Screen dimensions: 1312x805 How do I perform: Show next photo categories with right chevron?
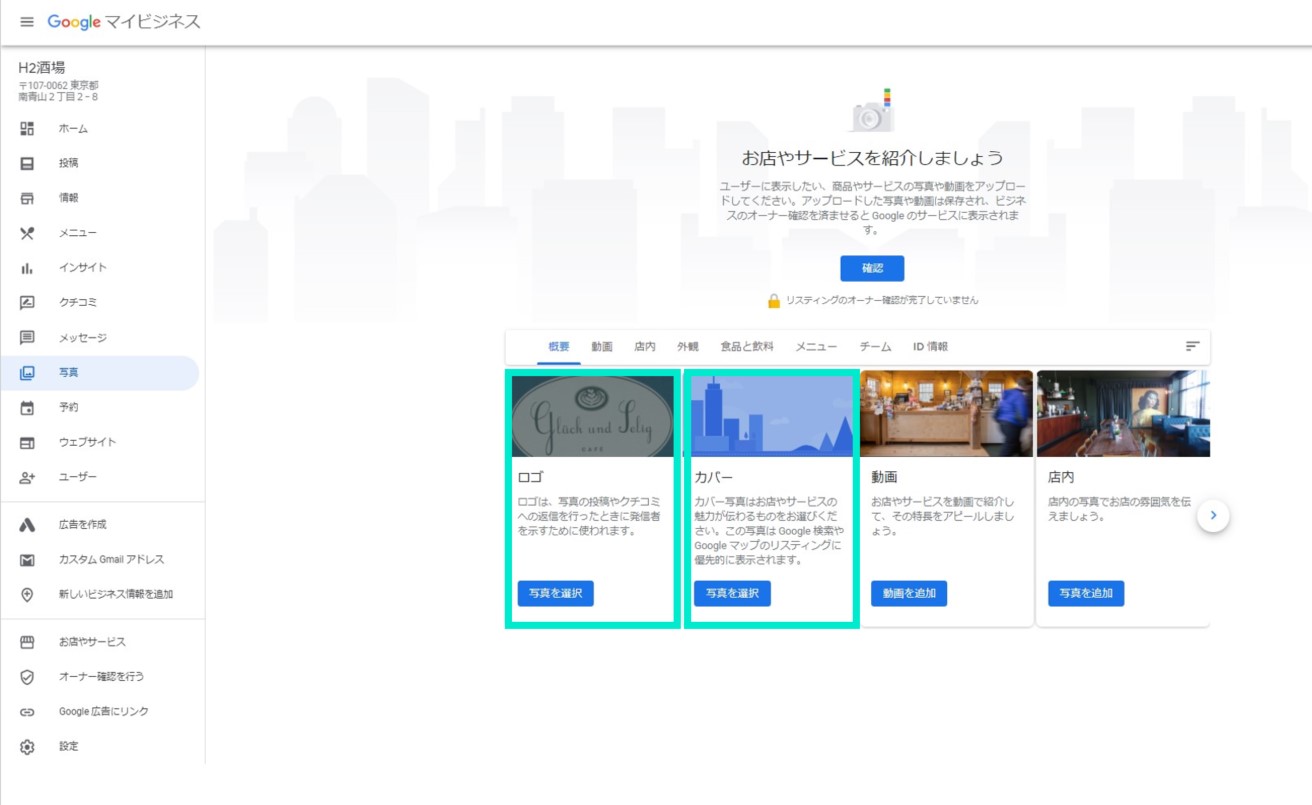[x=1213, y=515]
